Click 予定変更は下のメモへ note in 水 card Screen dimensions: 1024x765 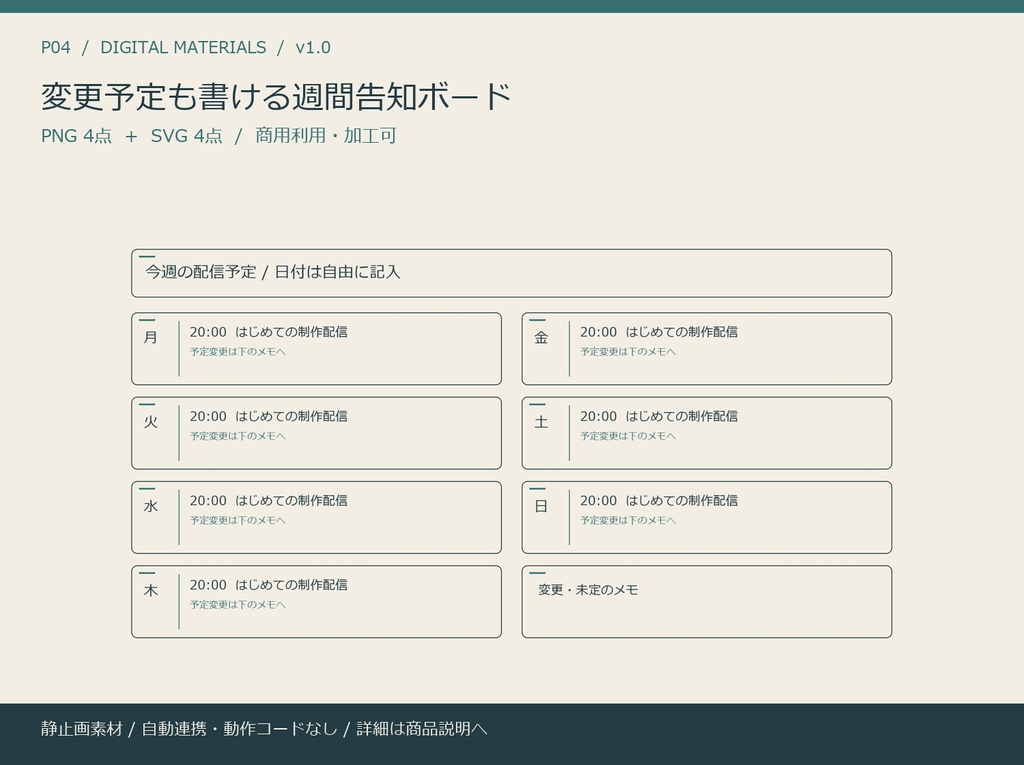(x=238, y=520)
